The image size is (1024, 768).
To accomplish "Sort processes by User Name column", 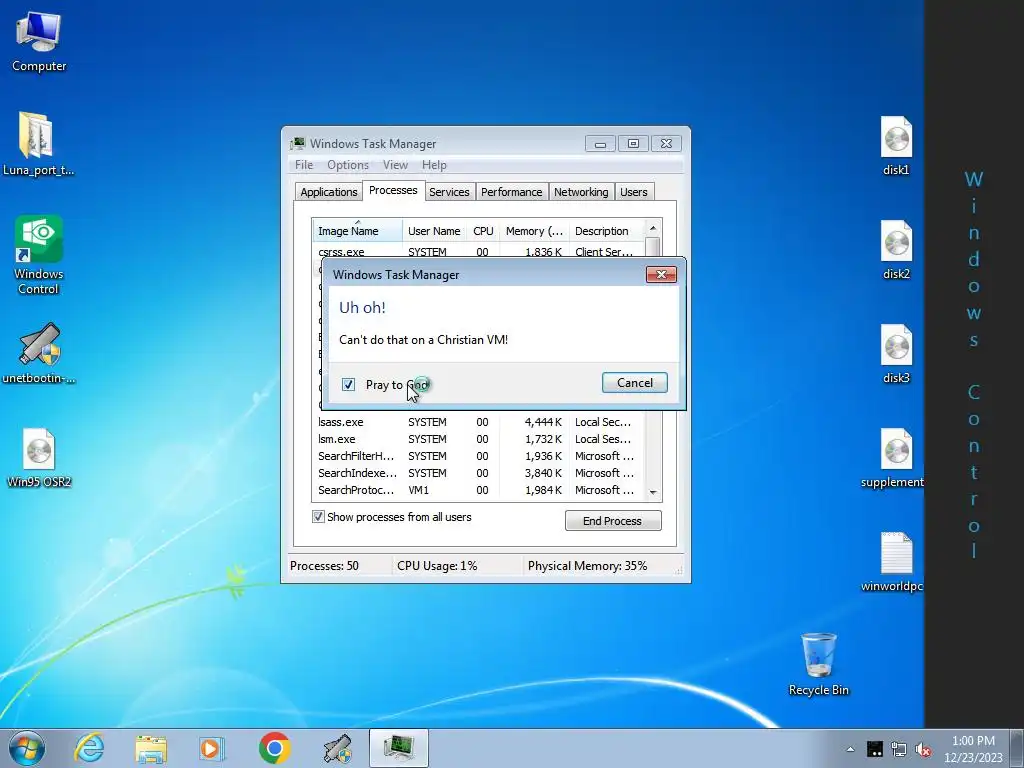I will coord(434,231).
